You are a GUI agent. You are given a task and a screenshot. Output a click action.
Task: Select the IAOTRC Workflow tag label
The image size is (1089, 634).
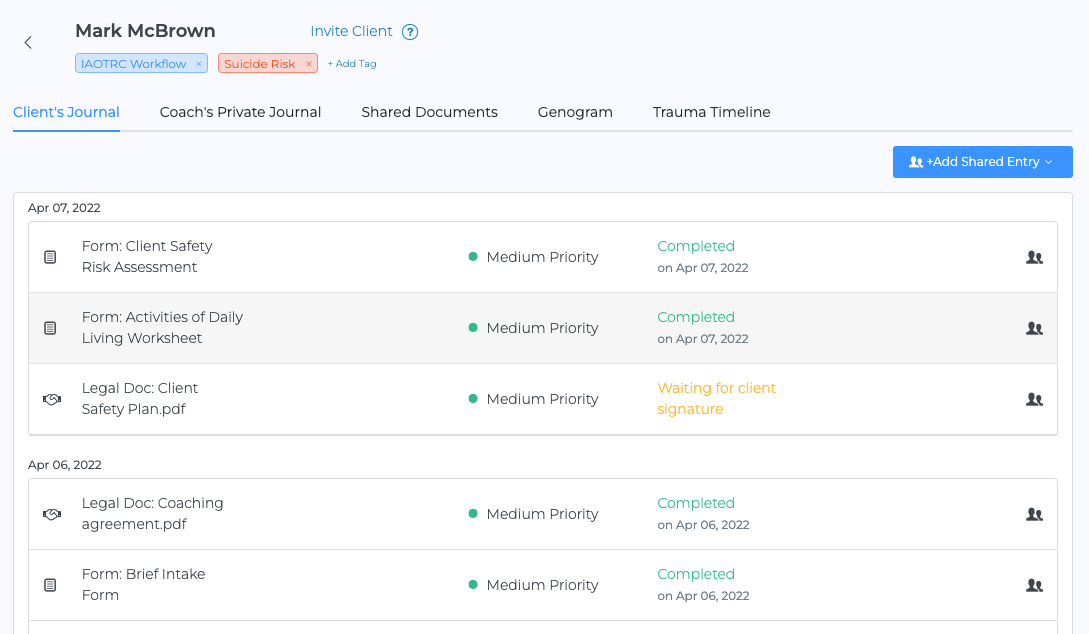133,64
